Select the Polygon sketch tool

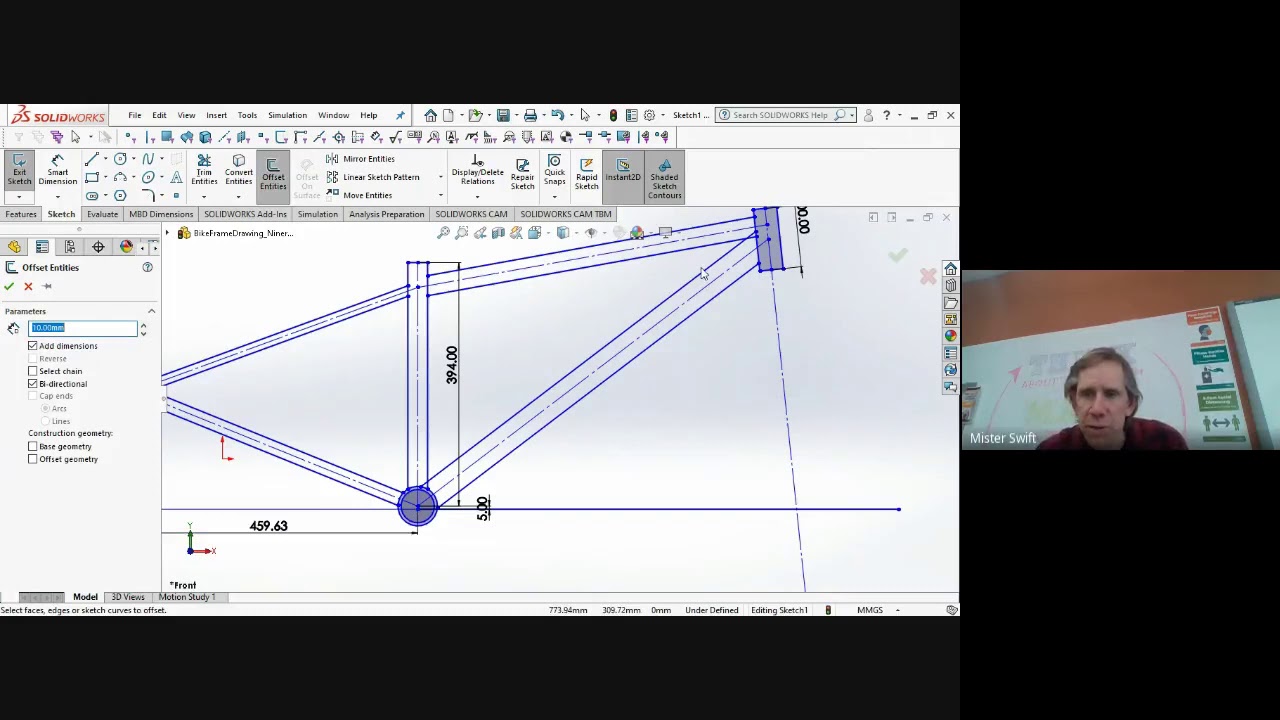click(x=120, y=195)
